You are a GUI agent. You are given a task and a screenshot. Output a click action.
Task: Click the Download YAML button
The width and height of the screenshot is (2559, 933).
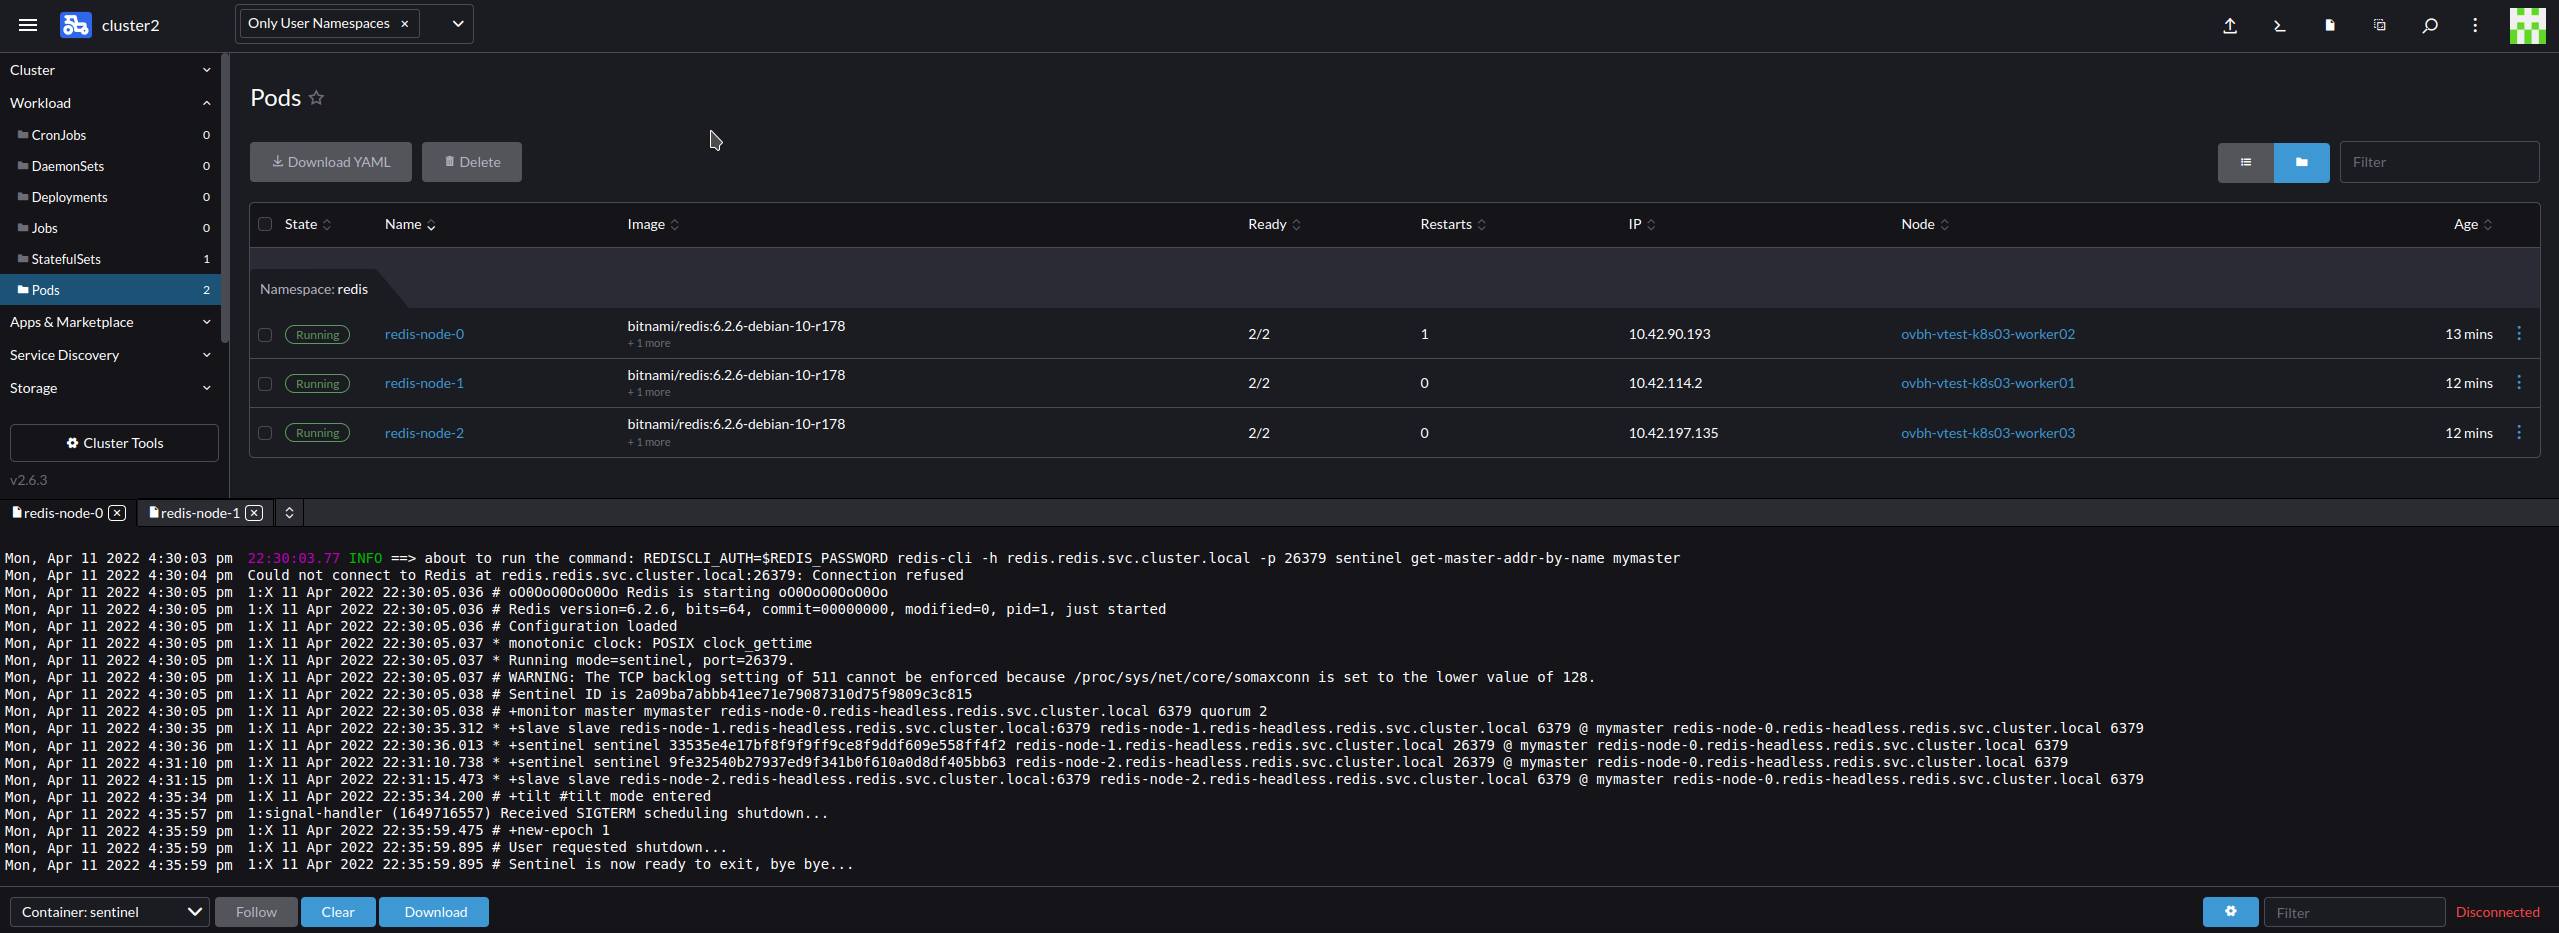click(x=330, y=161)
